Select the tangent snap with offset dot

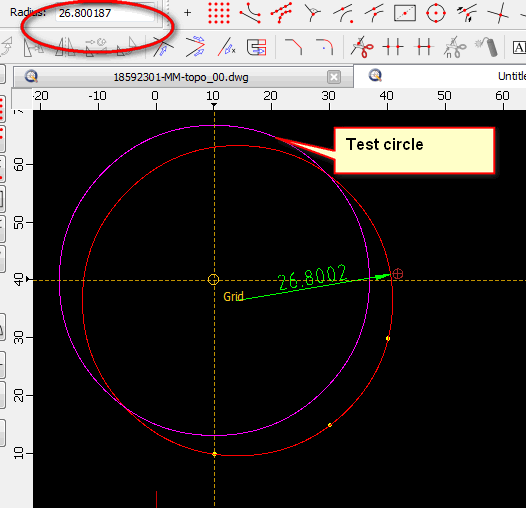(343, 13)
